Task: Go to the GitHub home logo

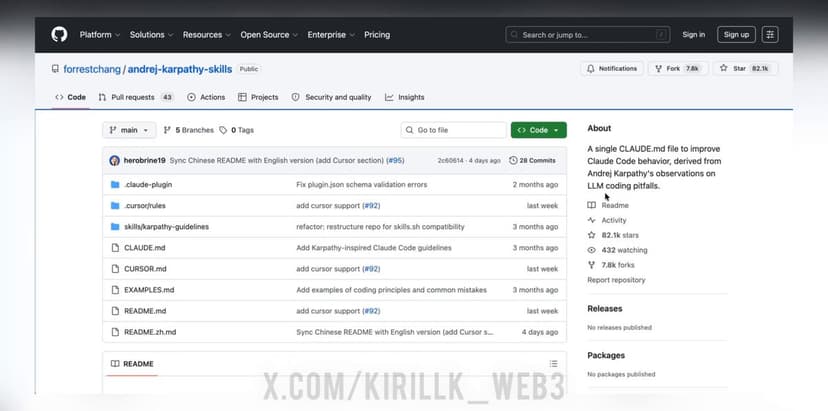Action: tap(59, 35)
